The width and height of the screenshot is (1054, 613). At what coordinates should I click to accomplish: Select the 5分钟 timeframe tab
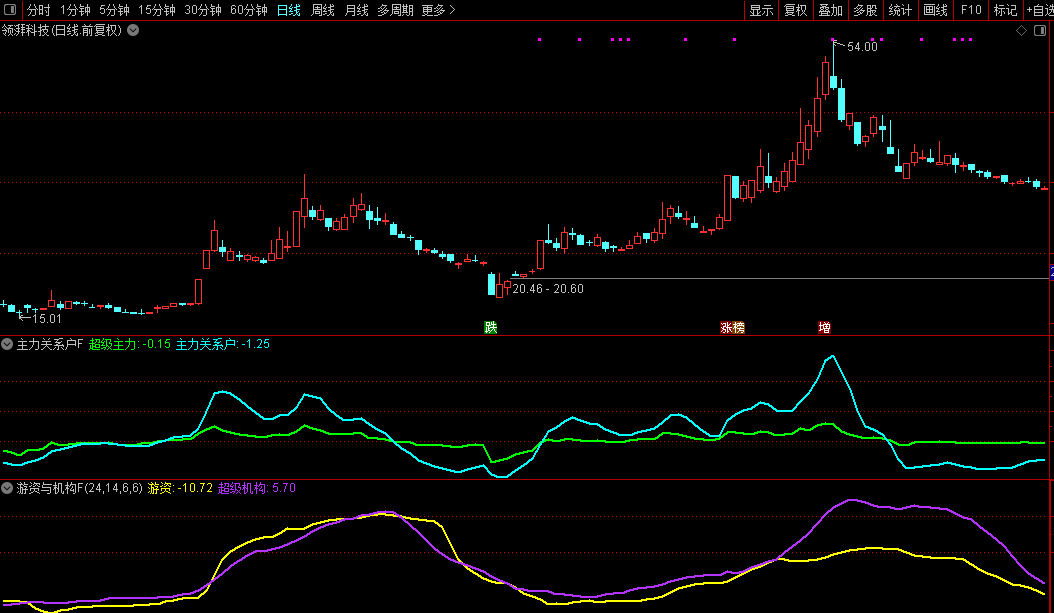114,10
